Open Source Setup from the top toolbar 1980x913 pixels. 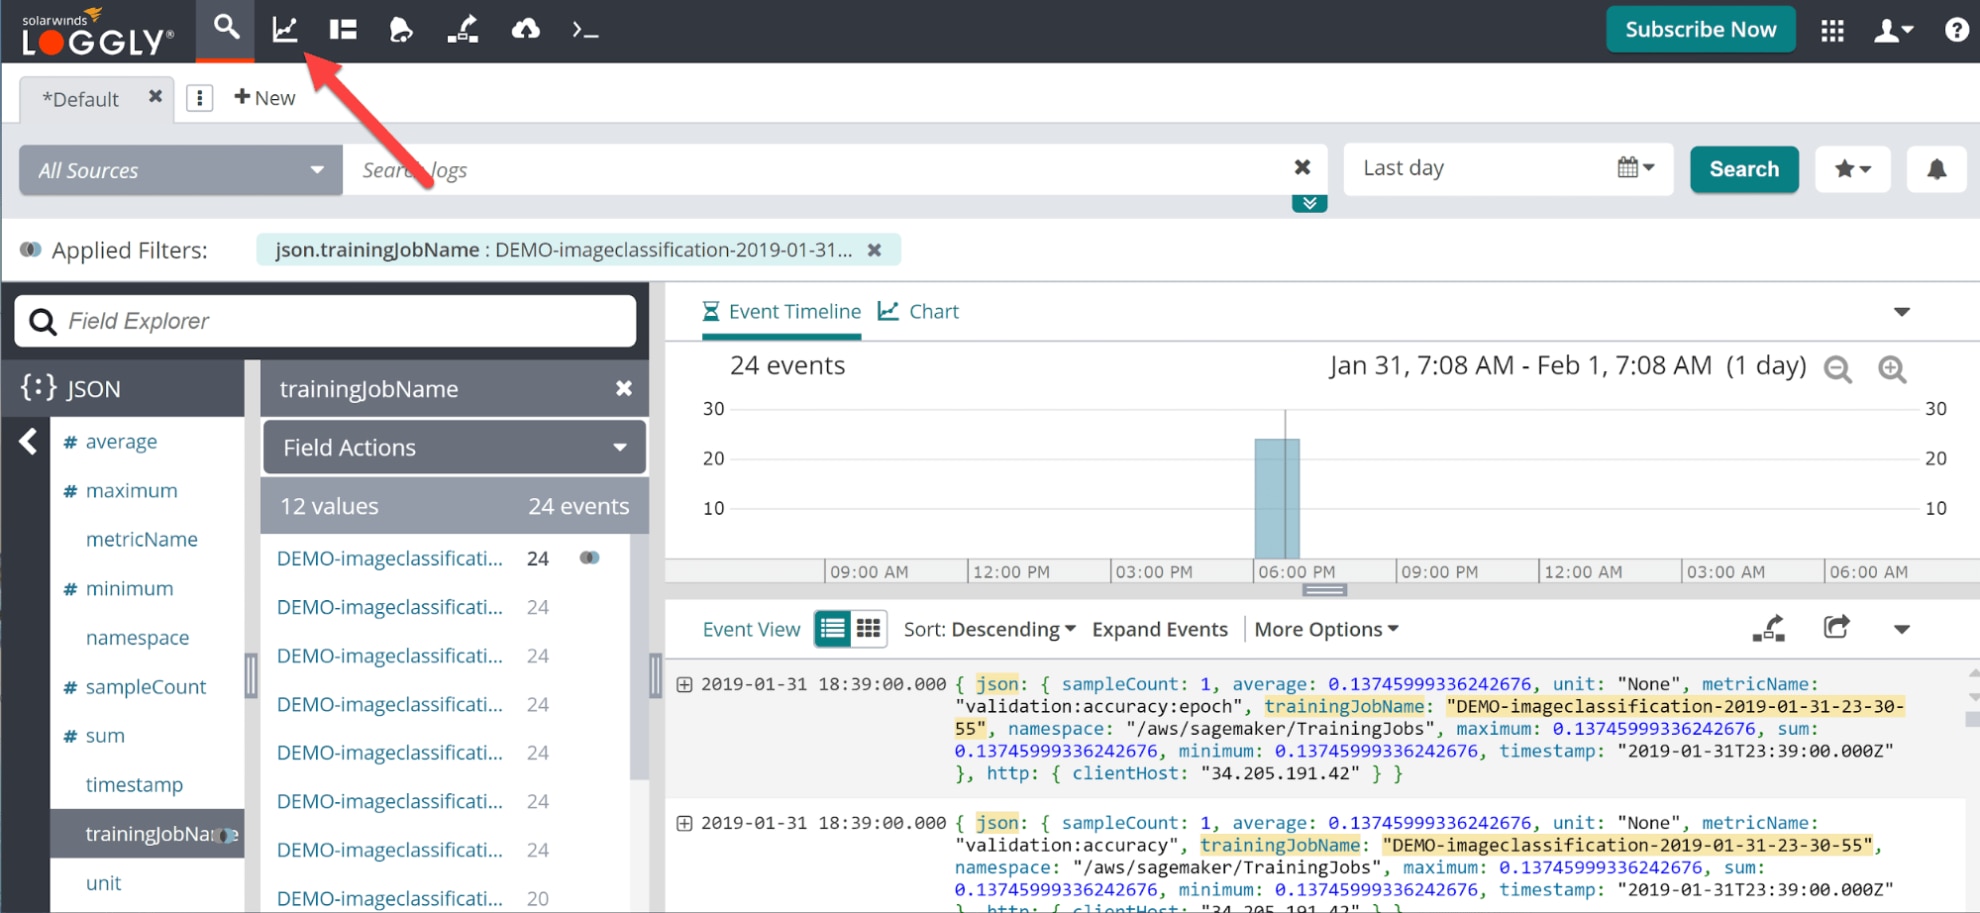tap(462, 30)
